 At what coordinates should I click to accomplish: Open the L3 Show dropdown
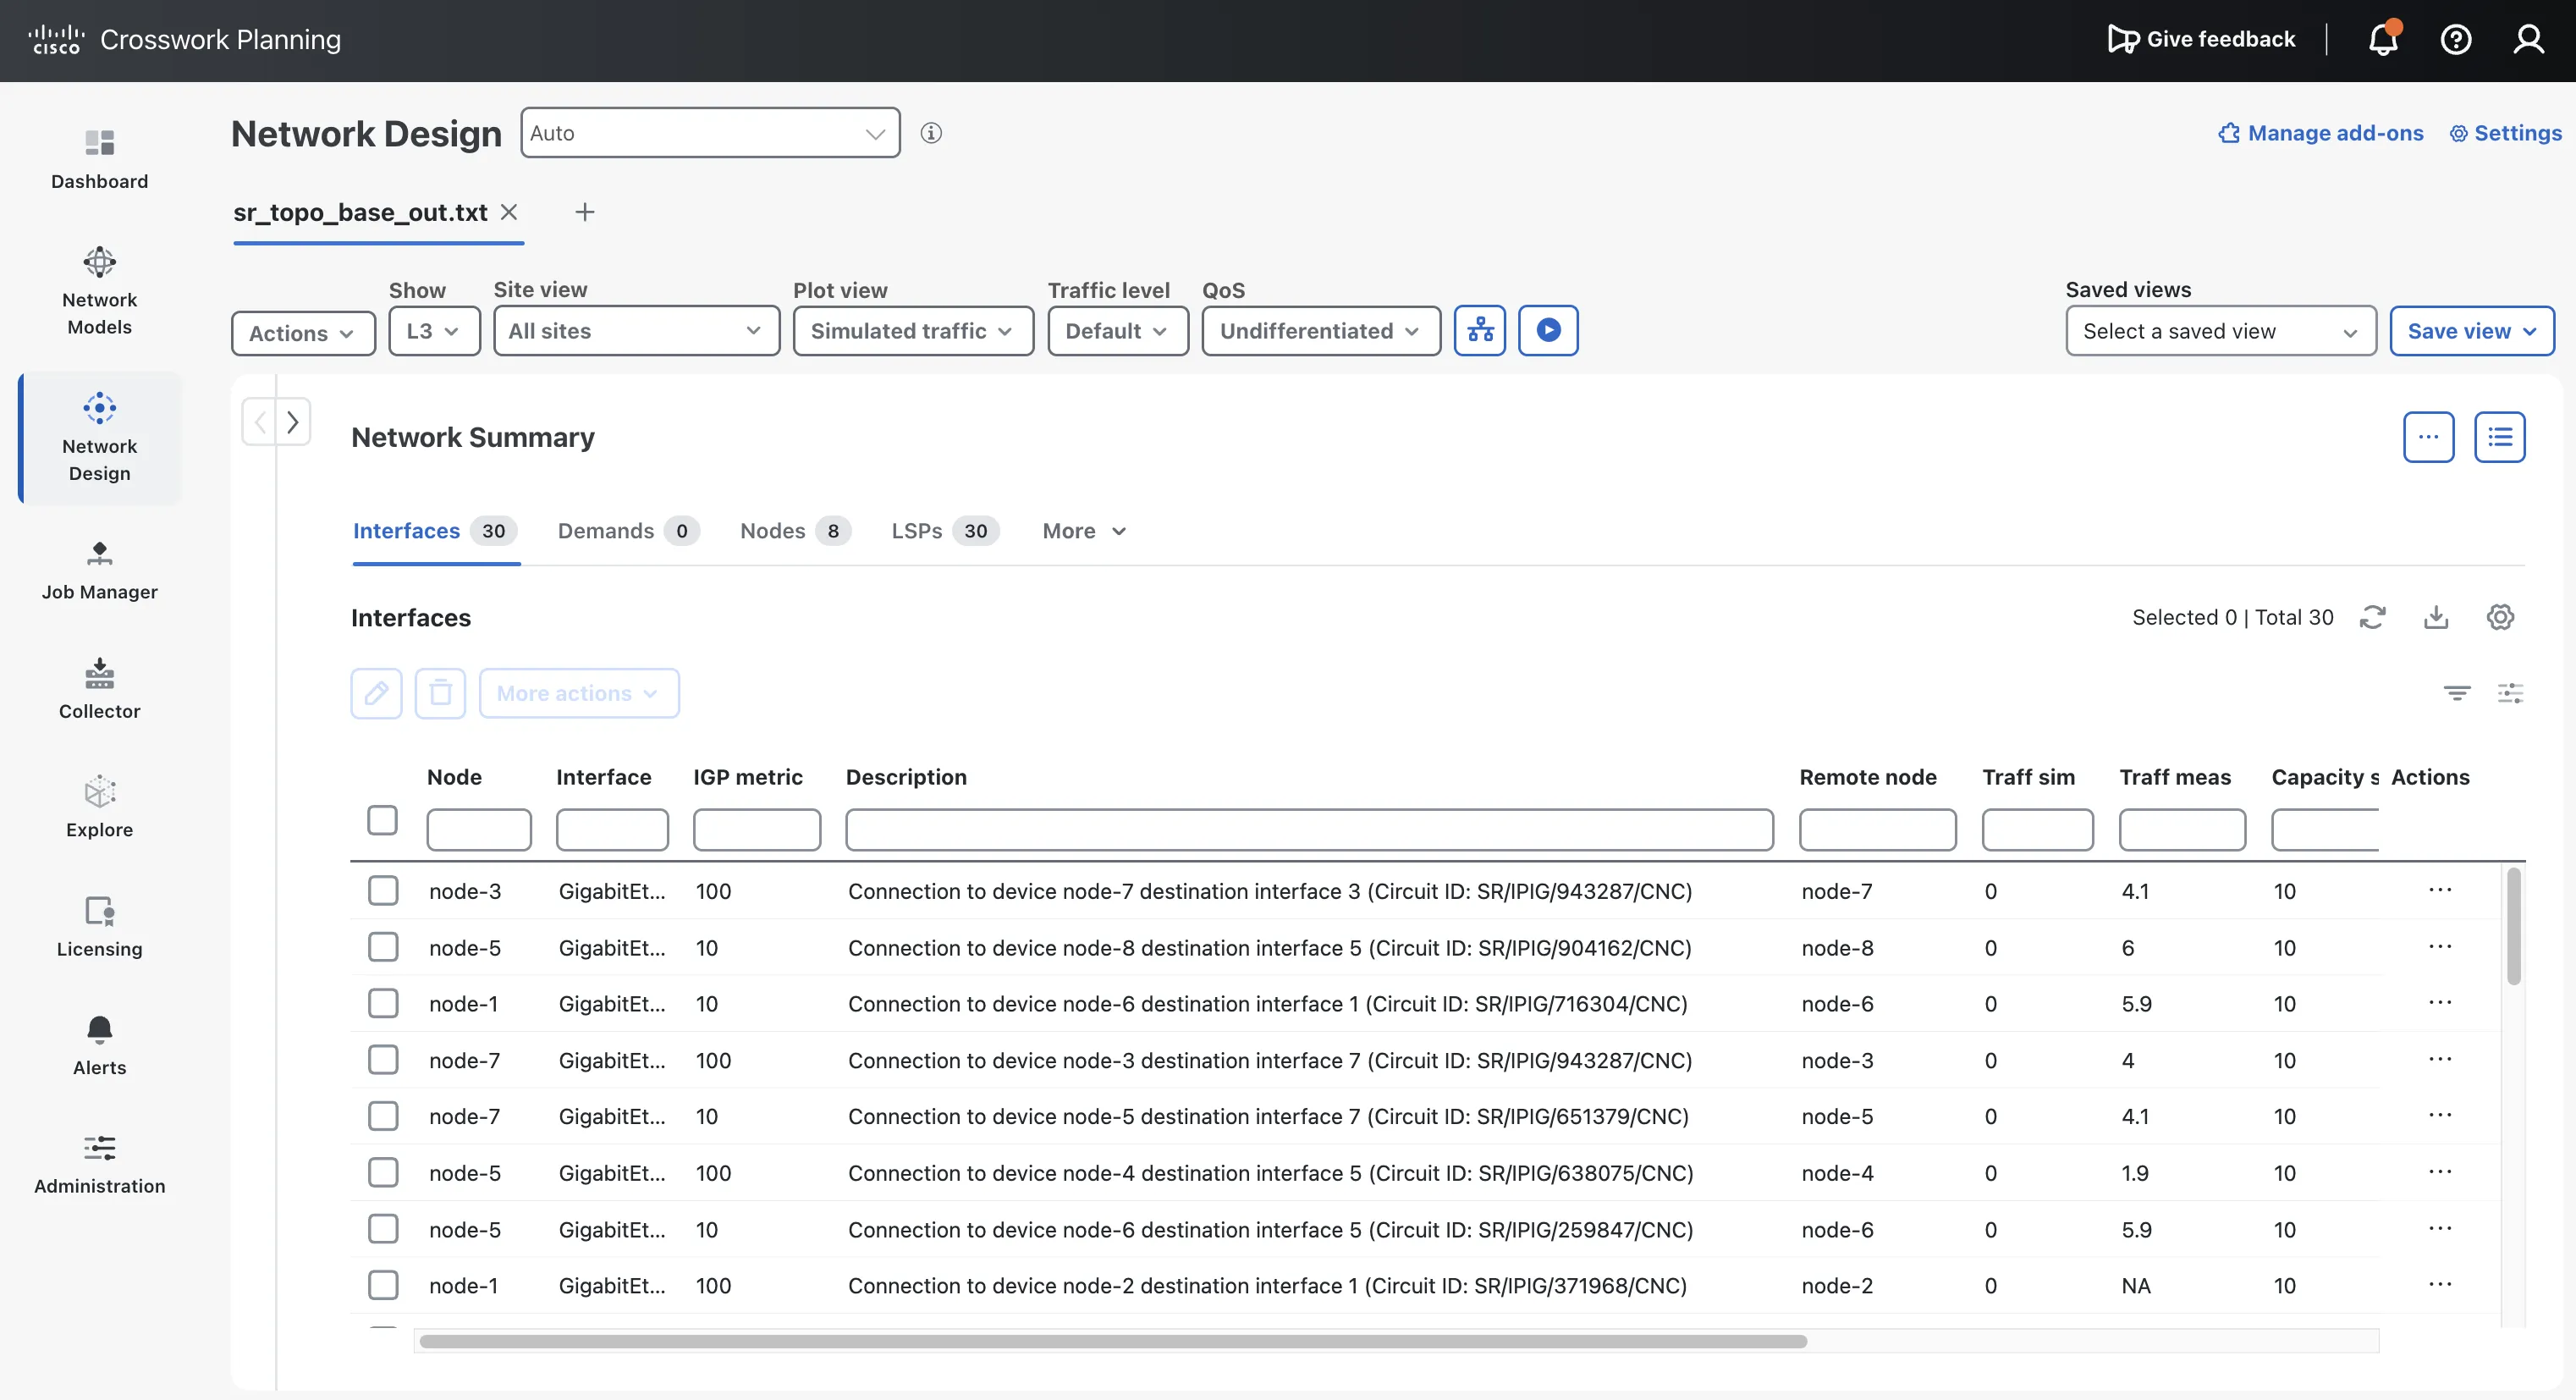[x=434, y=331]
